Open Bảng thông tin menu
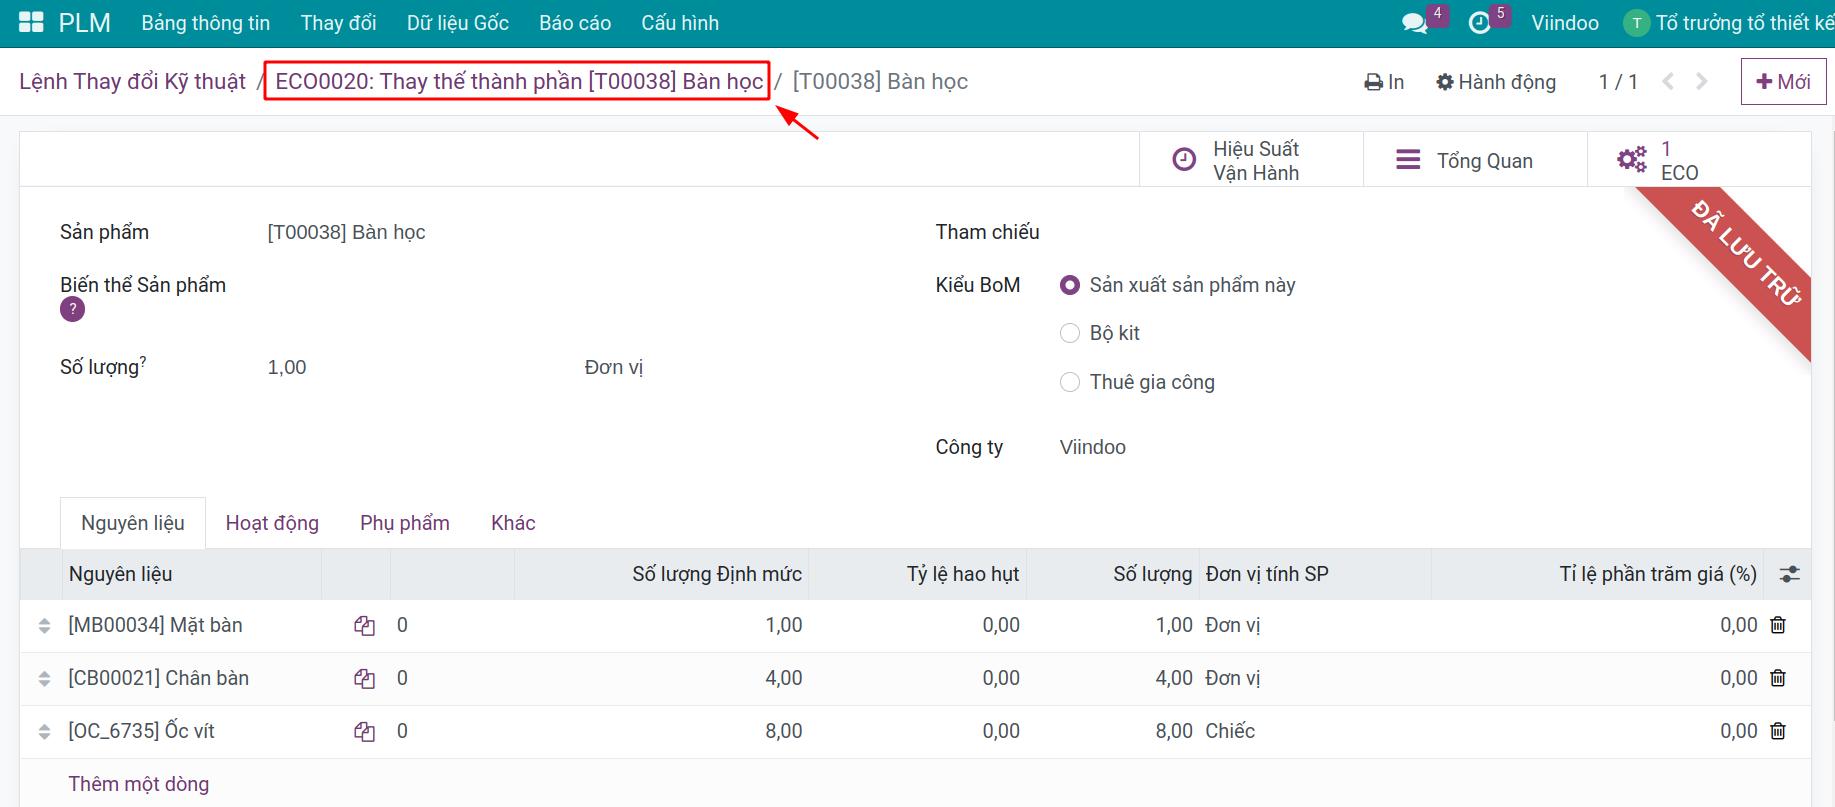This screenshot has width=1835, height=807. click(206, 23)
